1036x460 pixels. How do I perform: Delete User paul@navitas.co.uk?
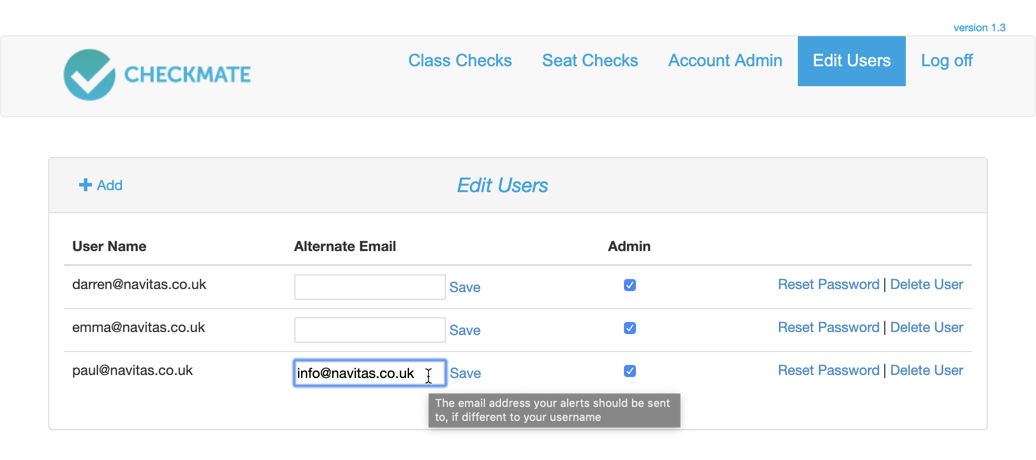click(927, 371)
